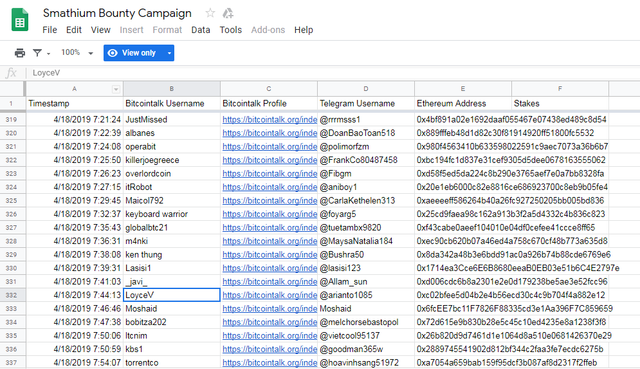Open the bitcointalk link for keyboard warrior
This screenshot has width=640, height=369.
click(269, 214)
